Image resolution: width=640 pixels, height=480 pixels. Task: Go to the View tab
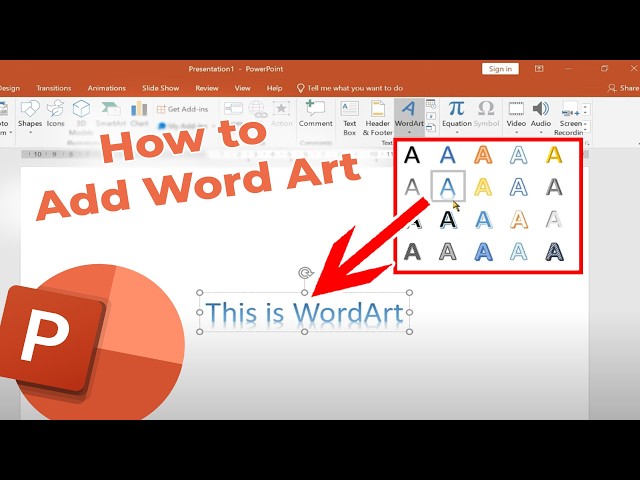click(x=242, y=88)
